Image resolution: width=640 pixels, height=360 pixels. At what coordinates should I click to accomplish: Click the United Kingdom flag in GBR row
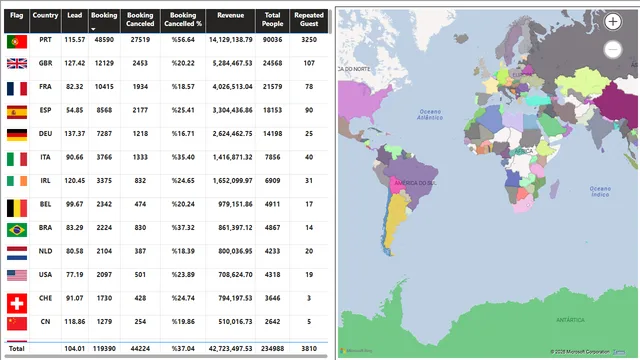(17, 64)
